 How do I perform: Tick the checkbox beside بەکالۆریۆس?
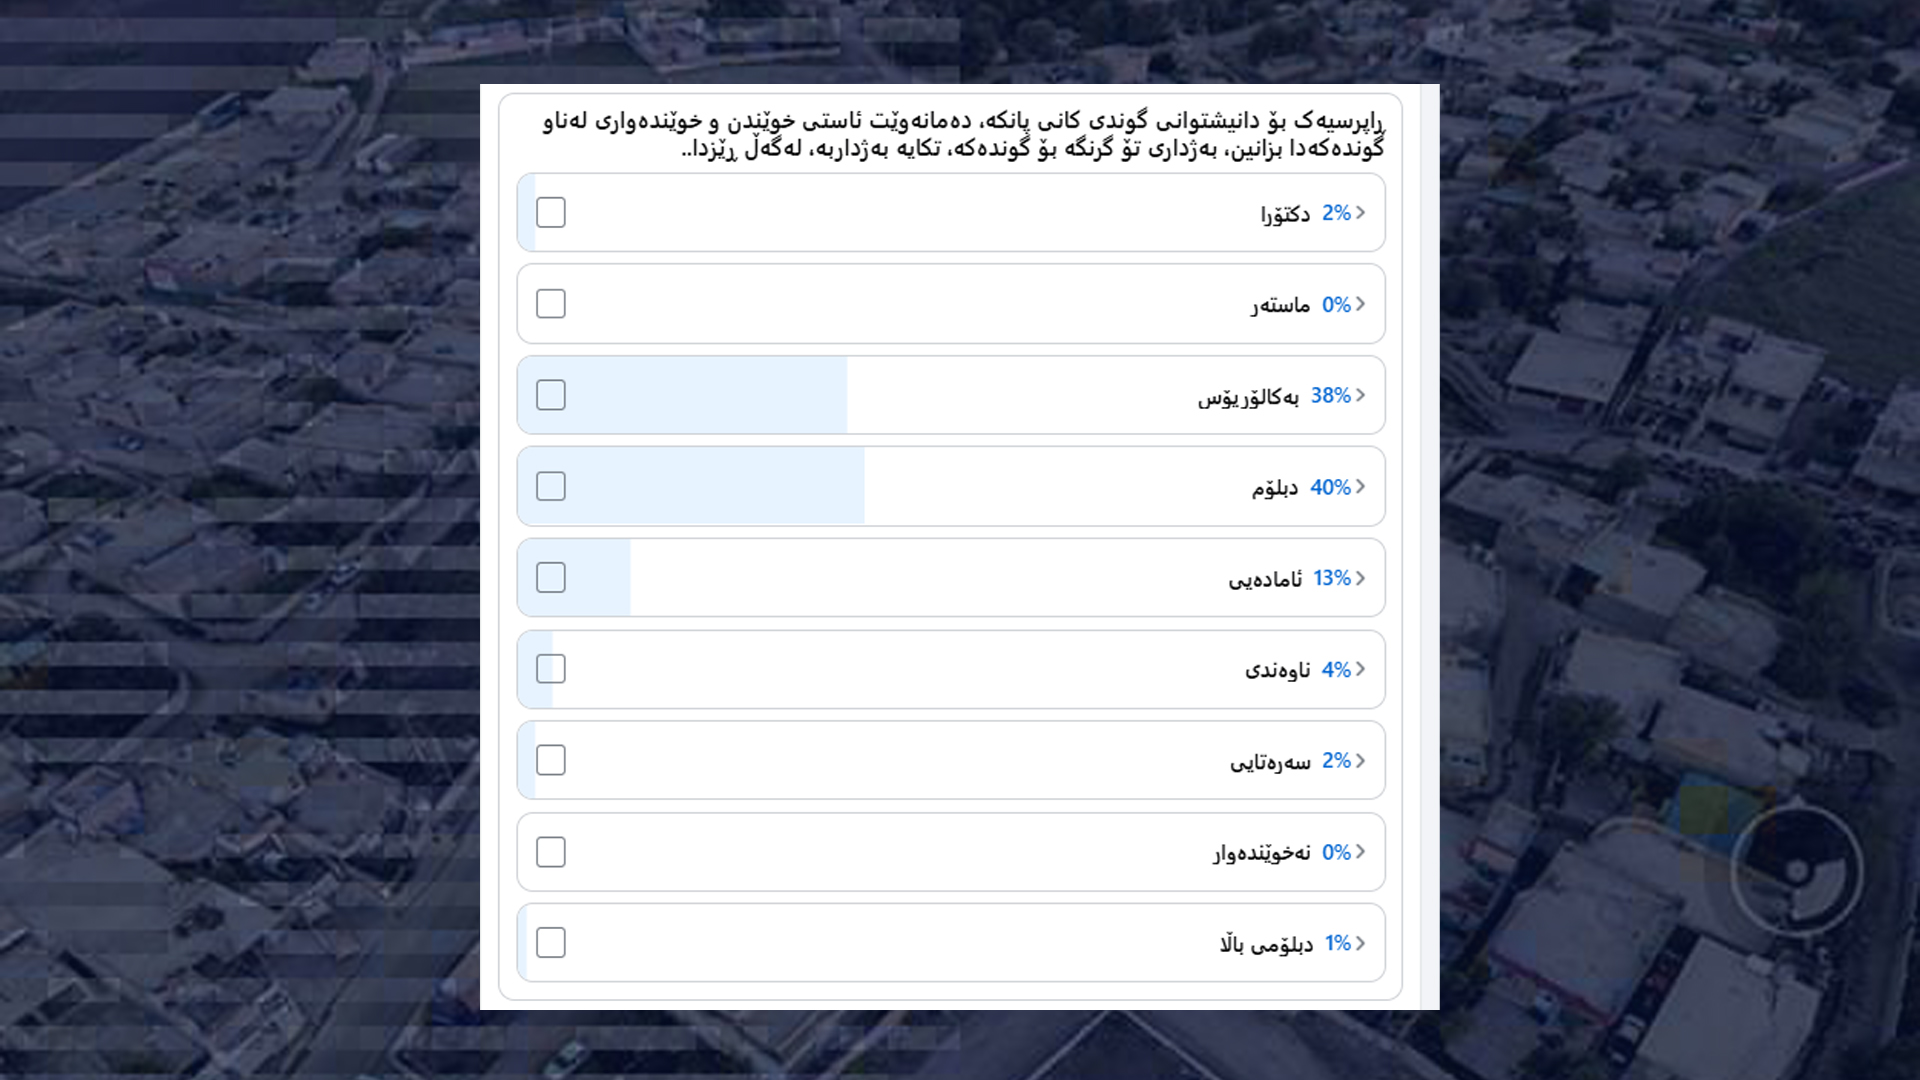coord(551,395)
